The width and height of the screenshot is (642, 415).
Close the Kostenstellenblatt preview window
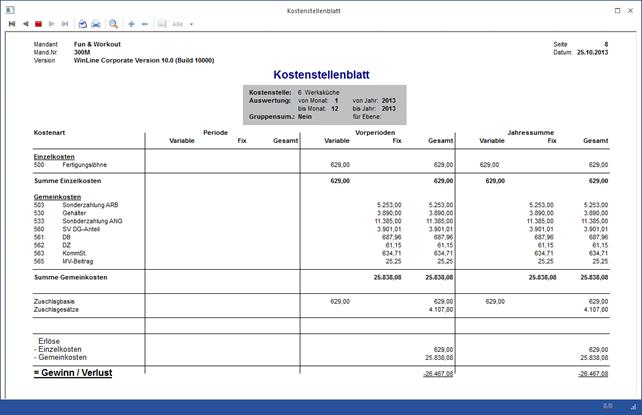coord(630,6)
